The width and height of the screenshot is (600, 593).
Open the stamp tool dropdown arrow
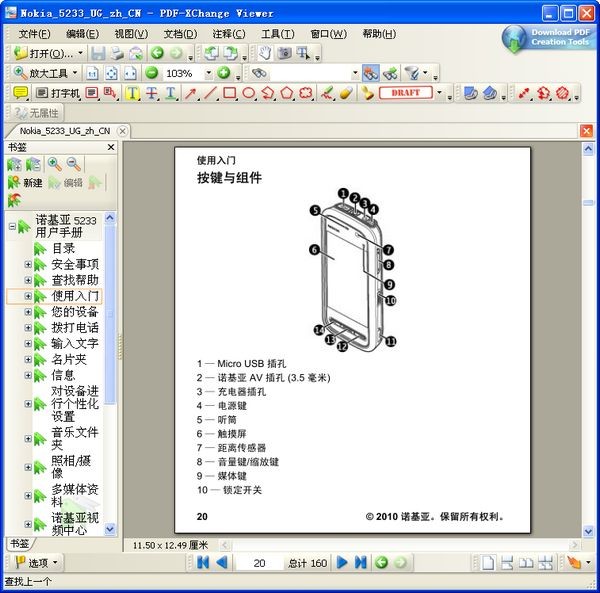(x=439, y=93)
